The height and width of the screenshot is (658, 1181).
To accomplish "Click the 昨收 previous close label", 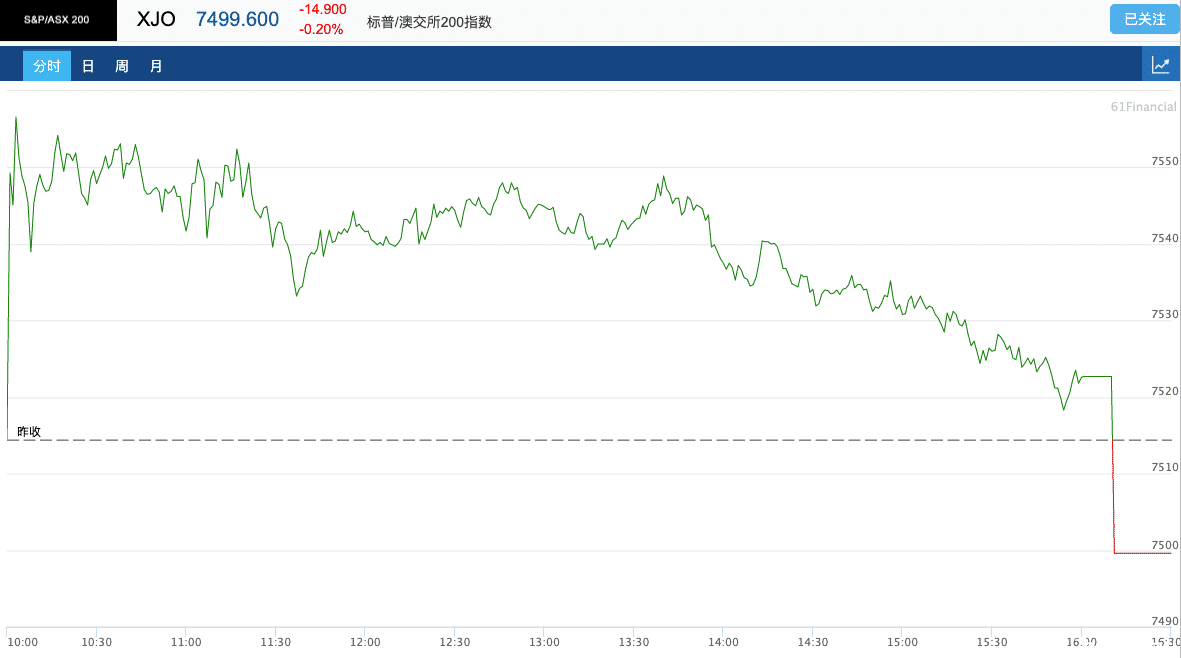I will [x=29, y=431].
